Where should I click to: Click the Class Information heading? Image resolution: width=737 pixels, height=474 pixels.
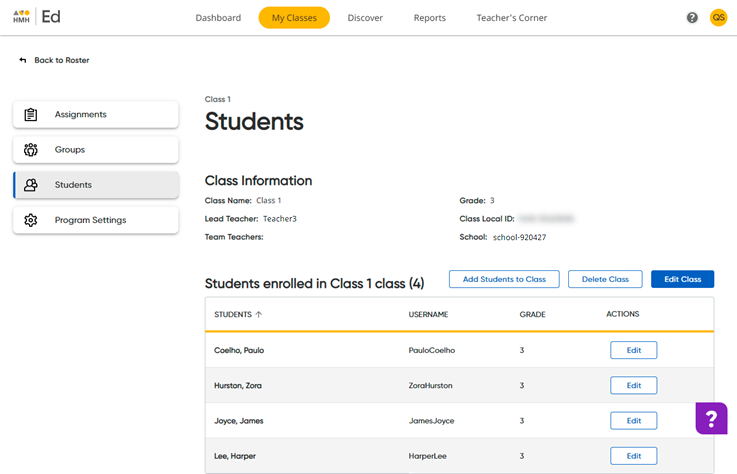coord(259,181)
